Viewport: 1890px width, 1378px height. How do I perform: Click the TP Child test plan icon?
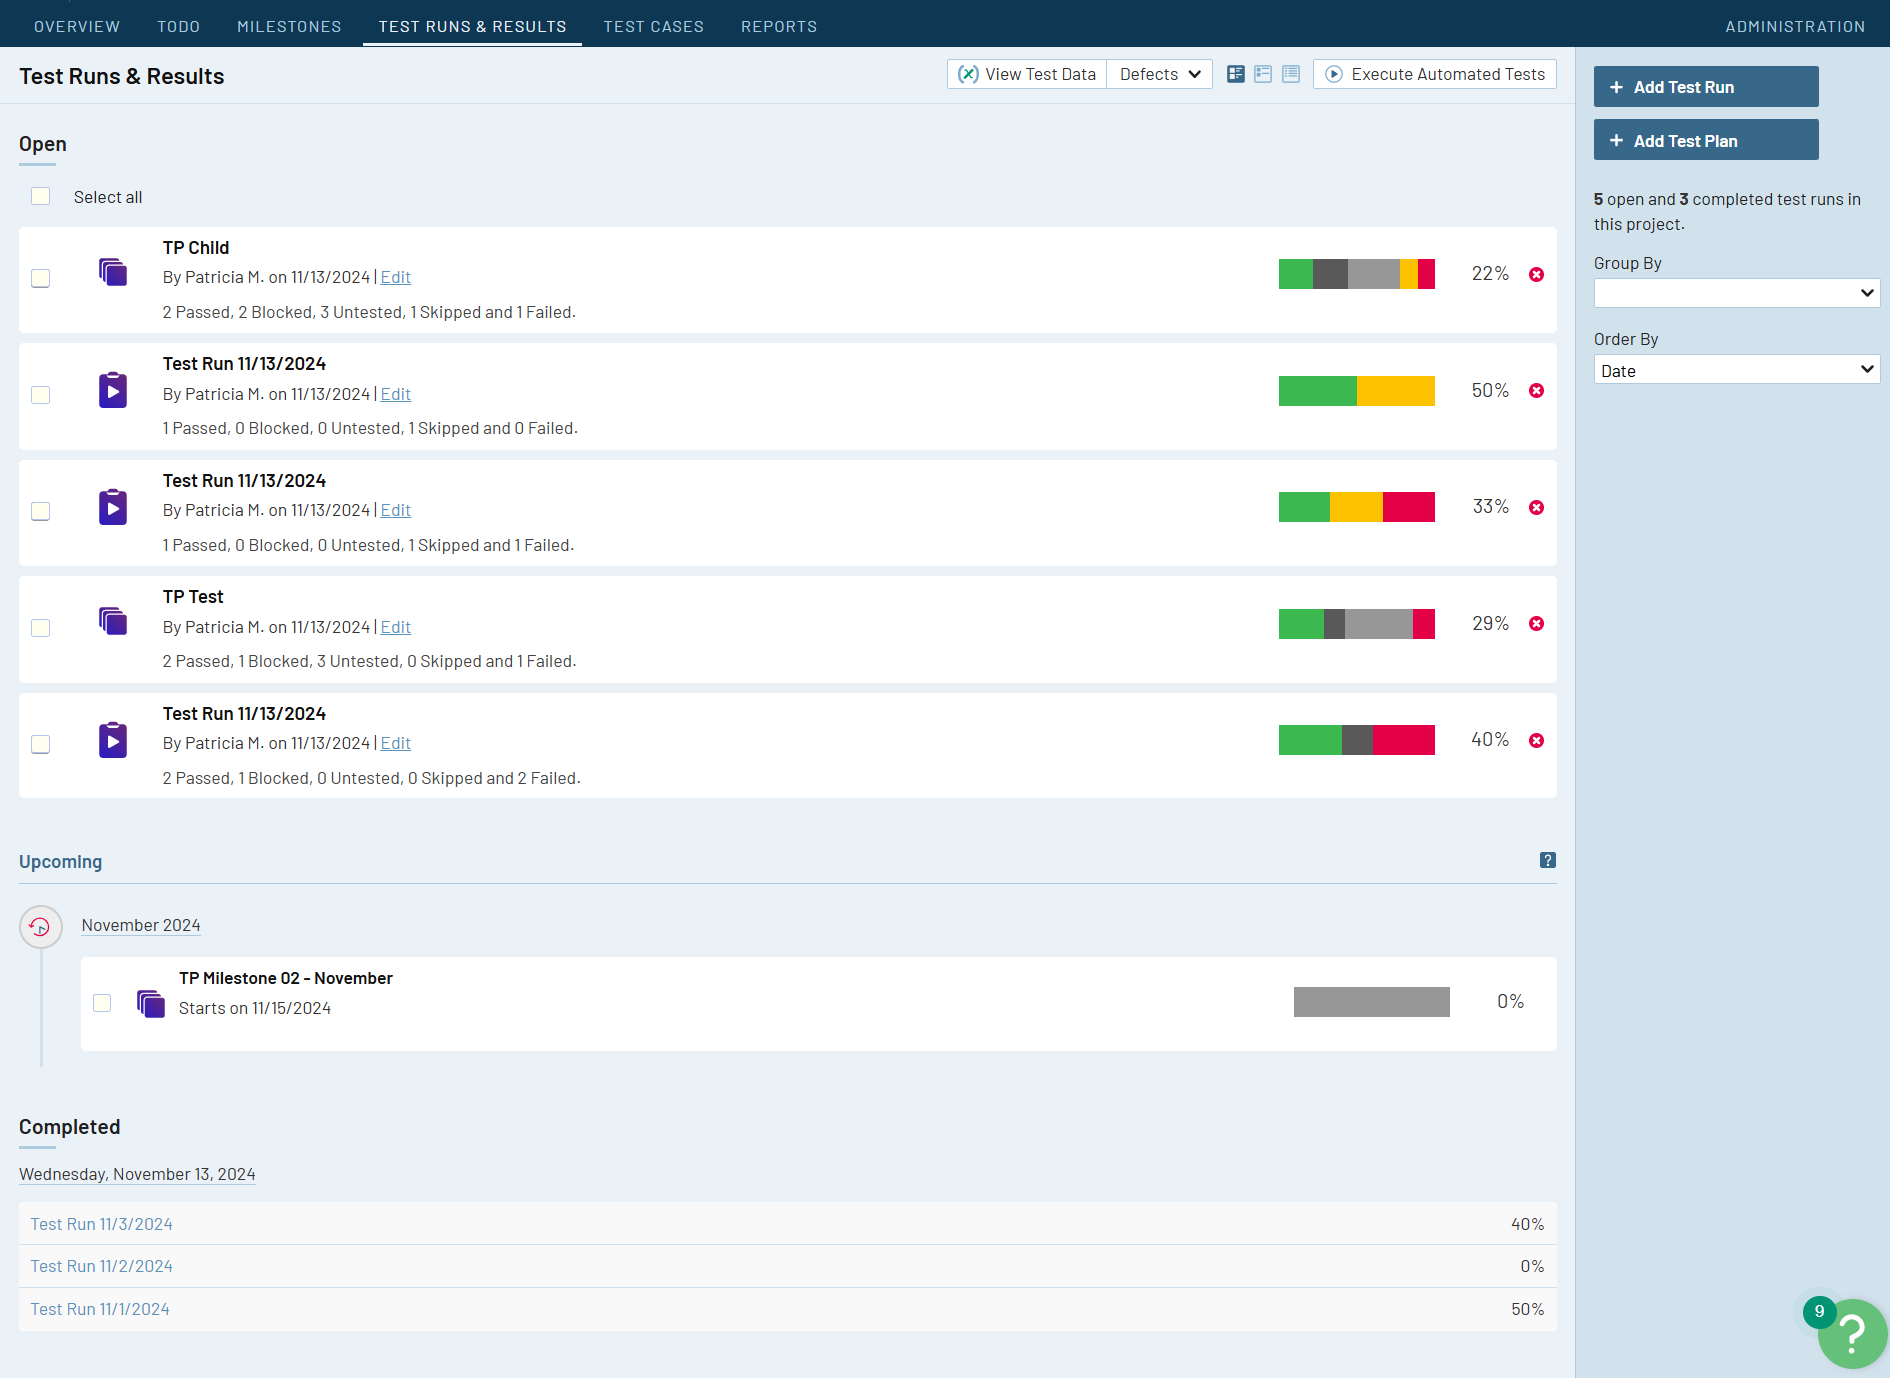click(x=113, y=272)
